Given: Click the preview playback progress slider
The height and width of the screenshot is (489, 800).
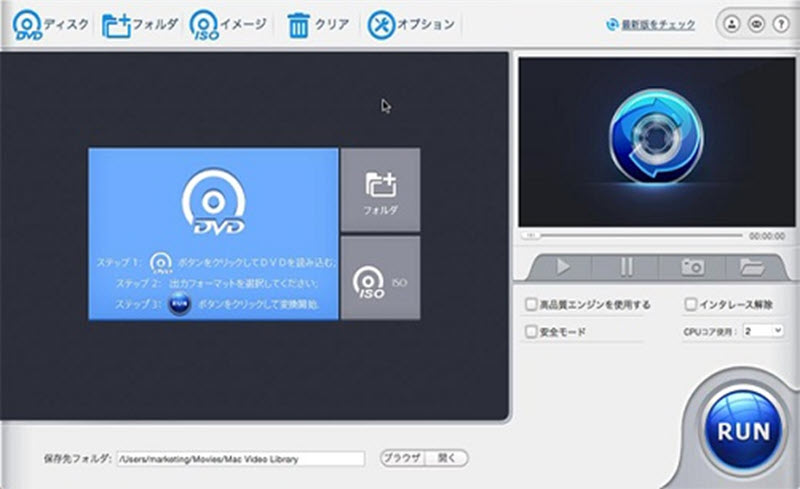Looking at the screenshot, I should click(634, 236).
